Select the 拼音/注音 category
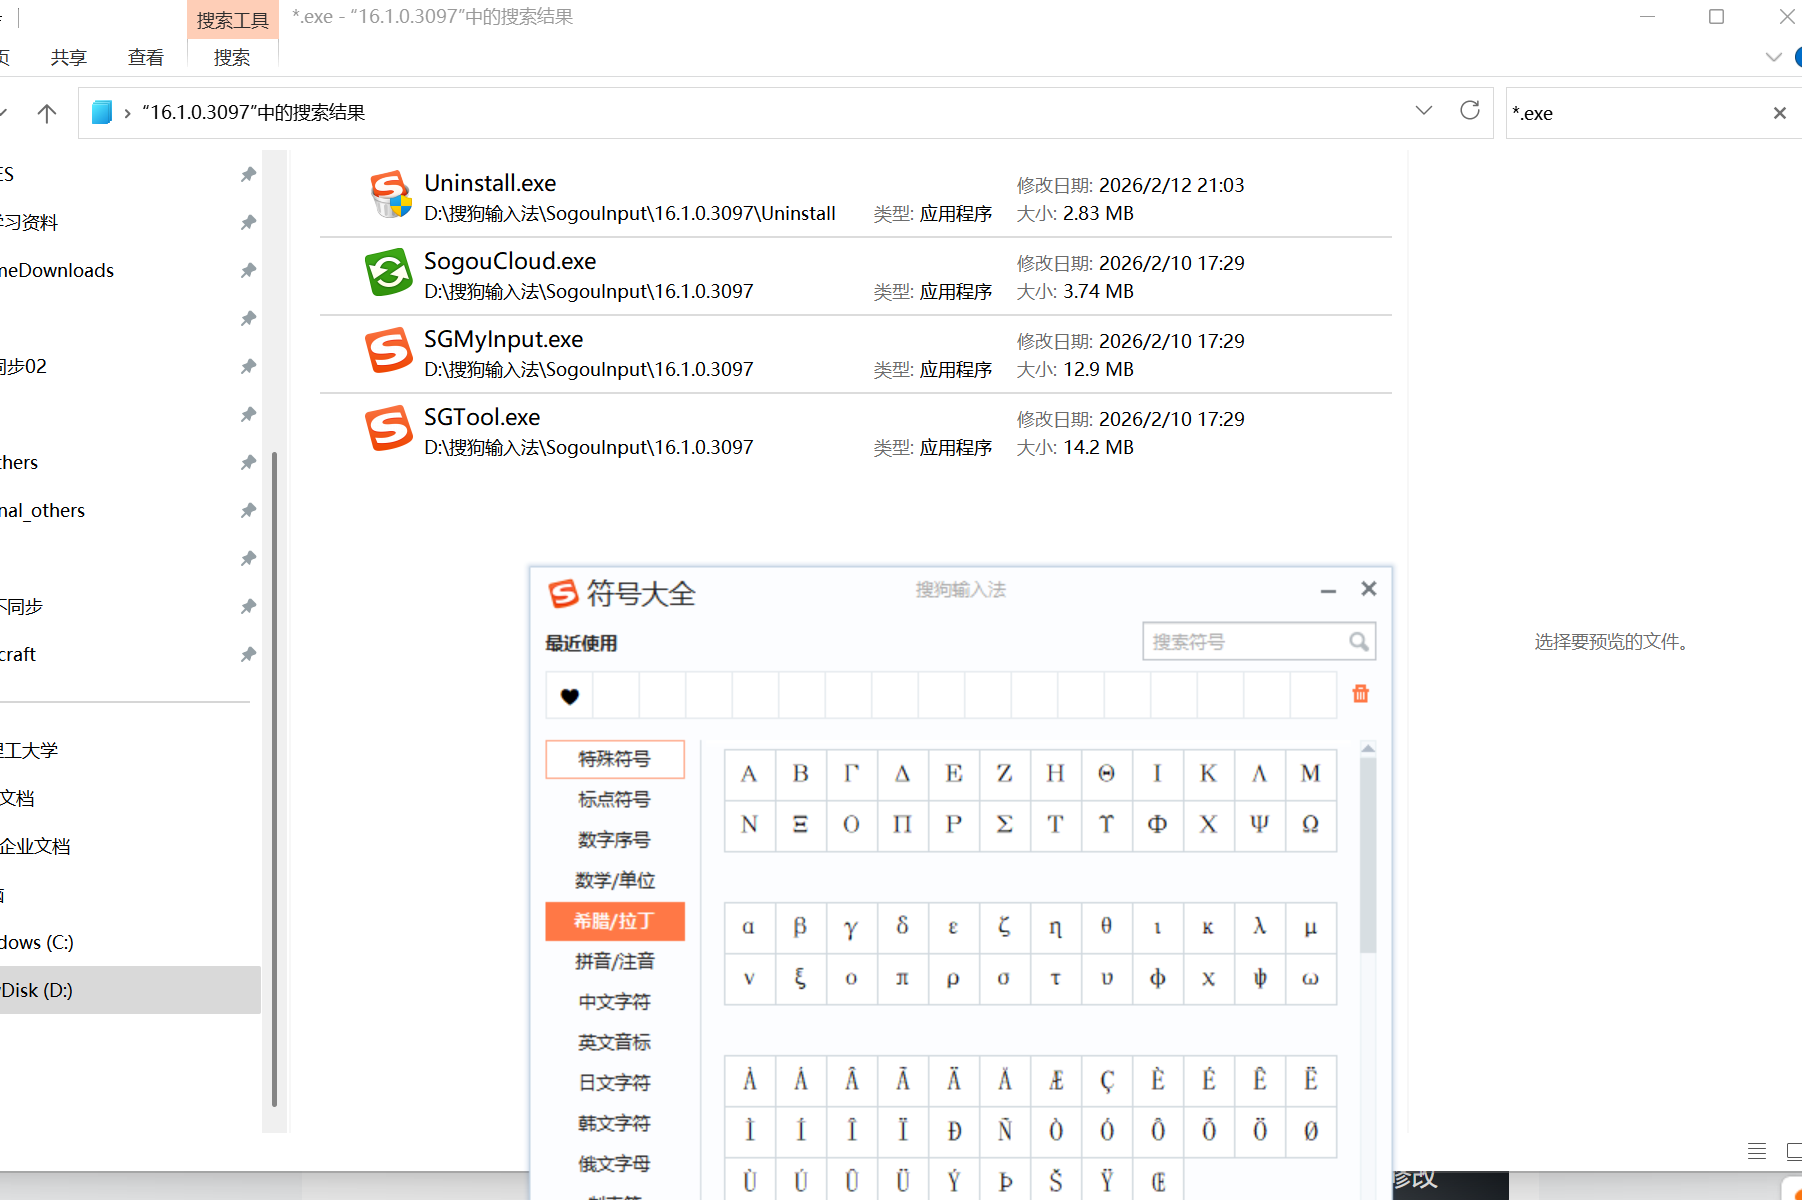 615,961
